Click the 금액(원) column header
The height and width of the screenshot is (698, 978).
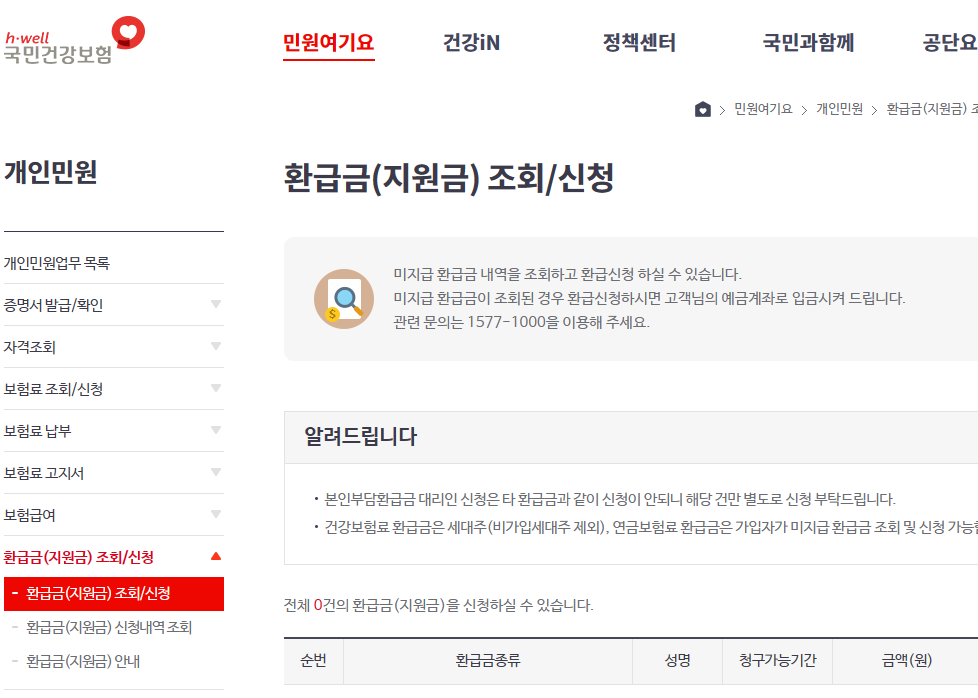(906, 661)
